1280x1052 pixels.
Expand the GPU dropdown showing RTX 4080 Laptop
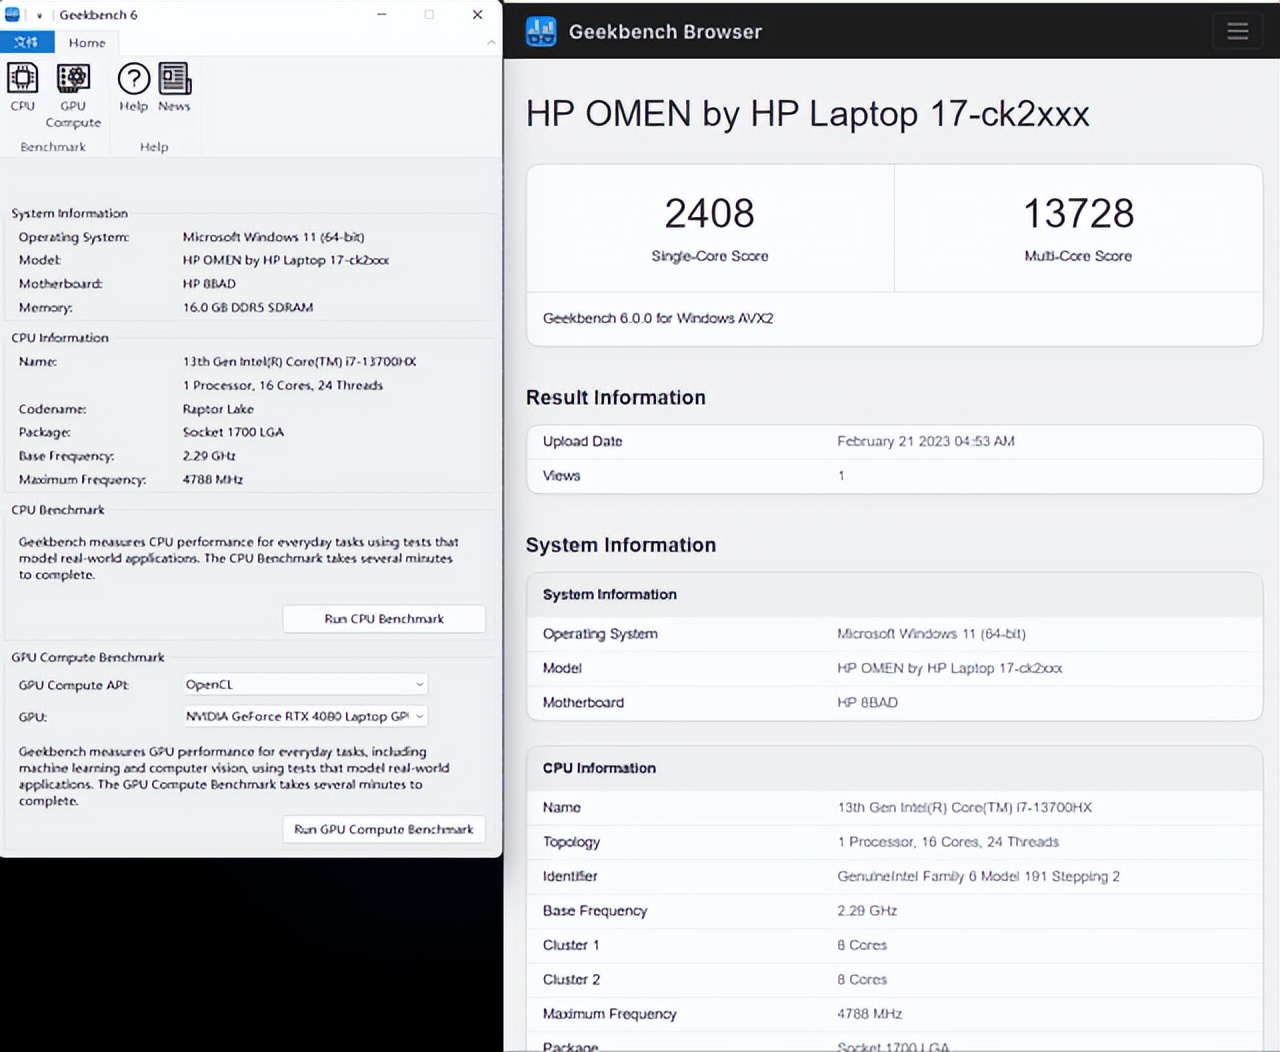point(304,716)
